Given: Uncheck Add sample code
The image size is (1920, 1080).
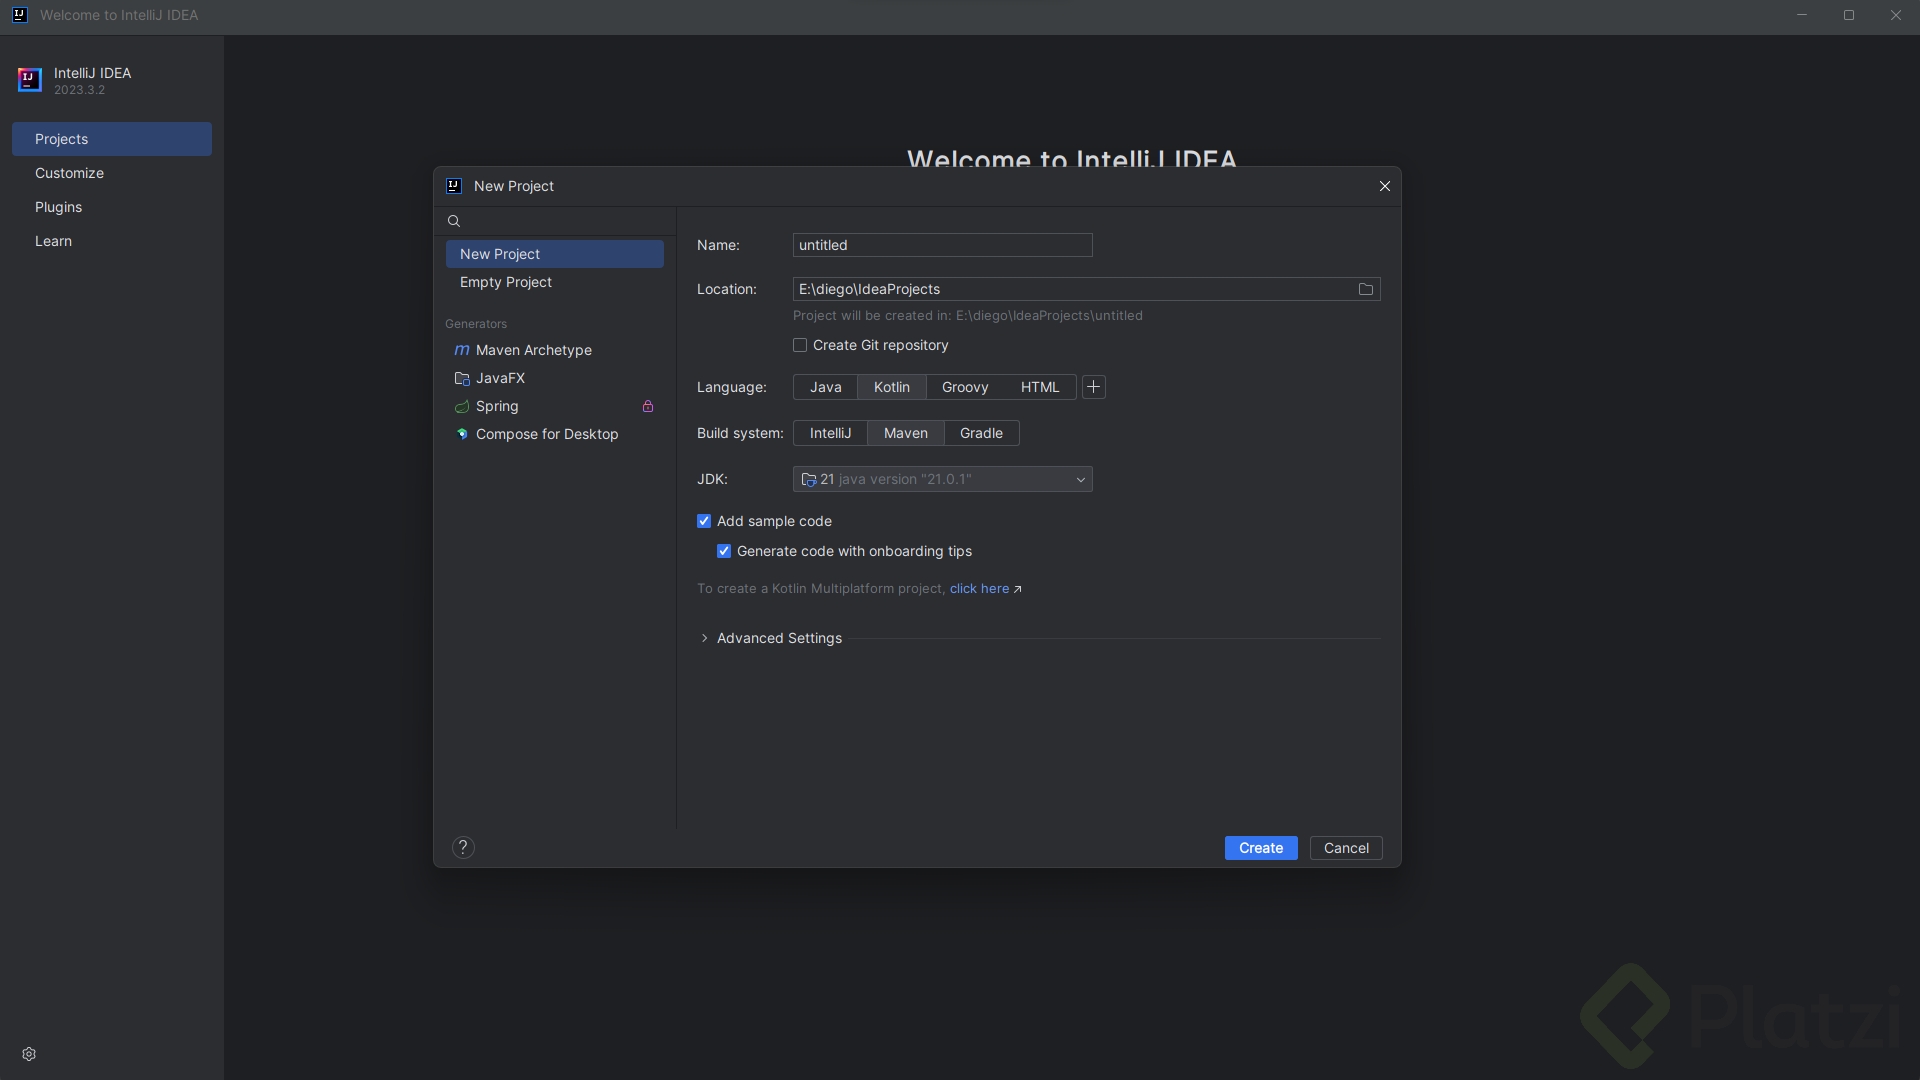Looking at the screenshot, I should (704, 521).
